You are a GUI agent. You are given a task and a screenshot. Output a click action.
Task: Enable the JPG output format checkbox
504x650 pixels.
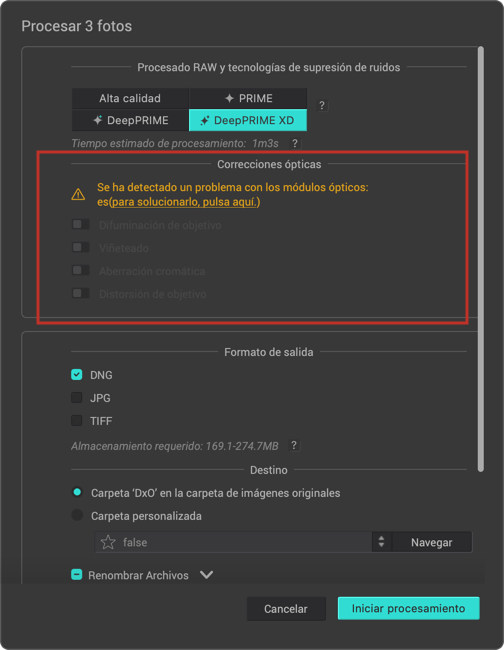[x=77, y=398]
